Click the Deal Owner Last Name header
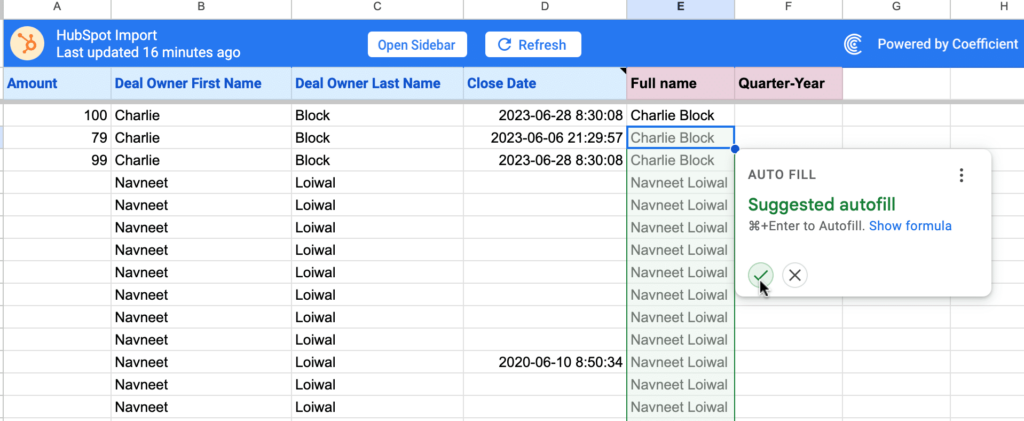Screen dimensions: 1024x421 pos(376,83)
